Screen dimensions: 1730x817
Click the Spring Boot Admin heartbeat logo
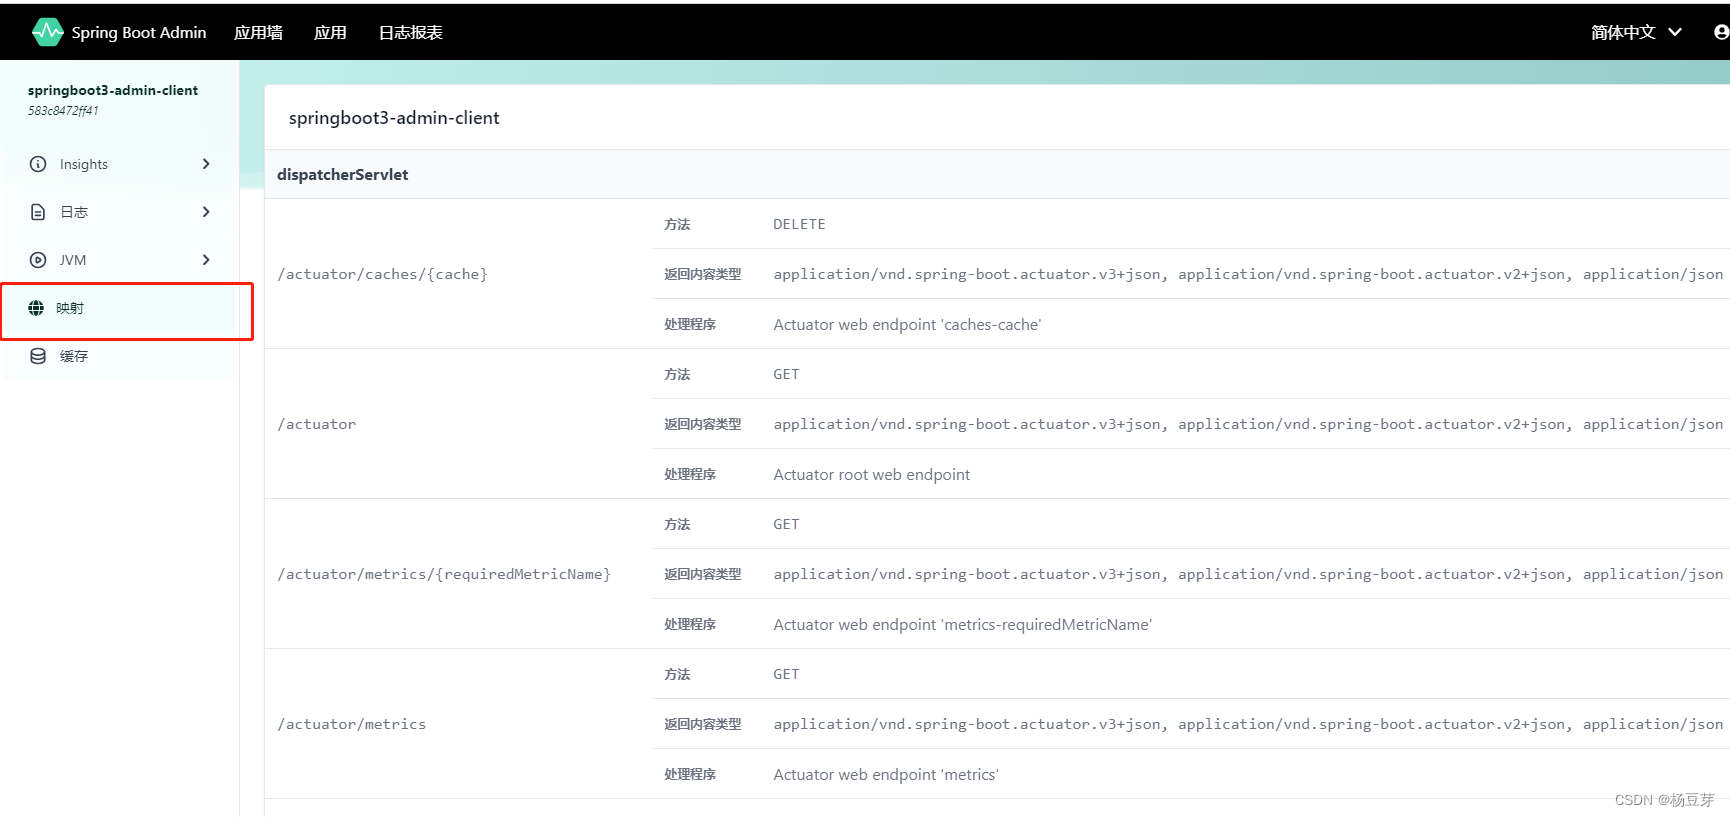click(x=47, y=32)
